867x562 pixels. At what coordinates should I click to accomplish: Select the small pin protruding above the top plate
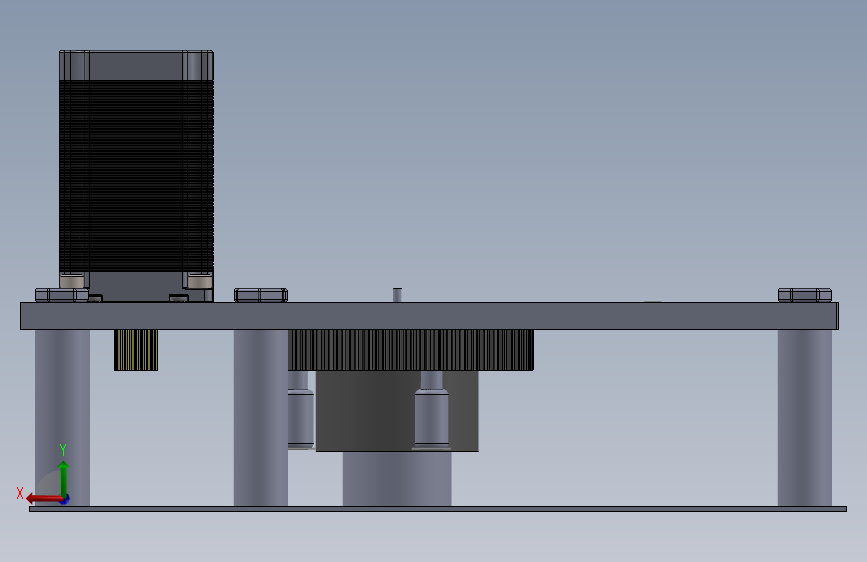(397, 295)
